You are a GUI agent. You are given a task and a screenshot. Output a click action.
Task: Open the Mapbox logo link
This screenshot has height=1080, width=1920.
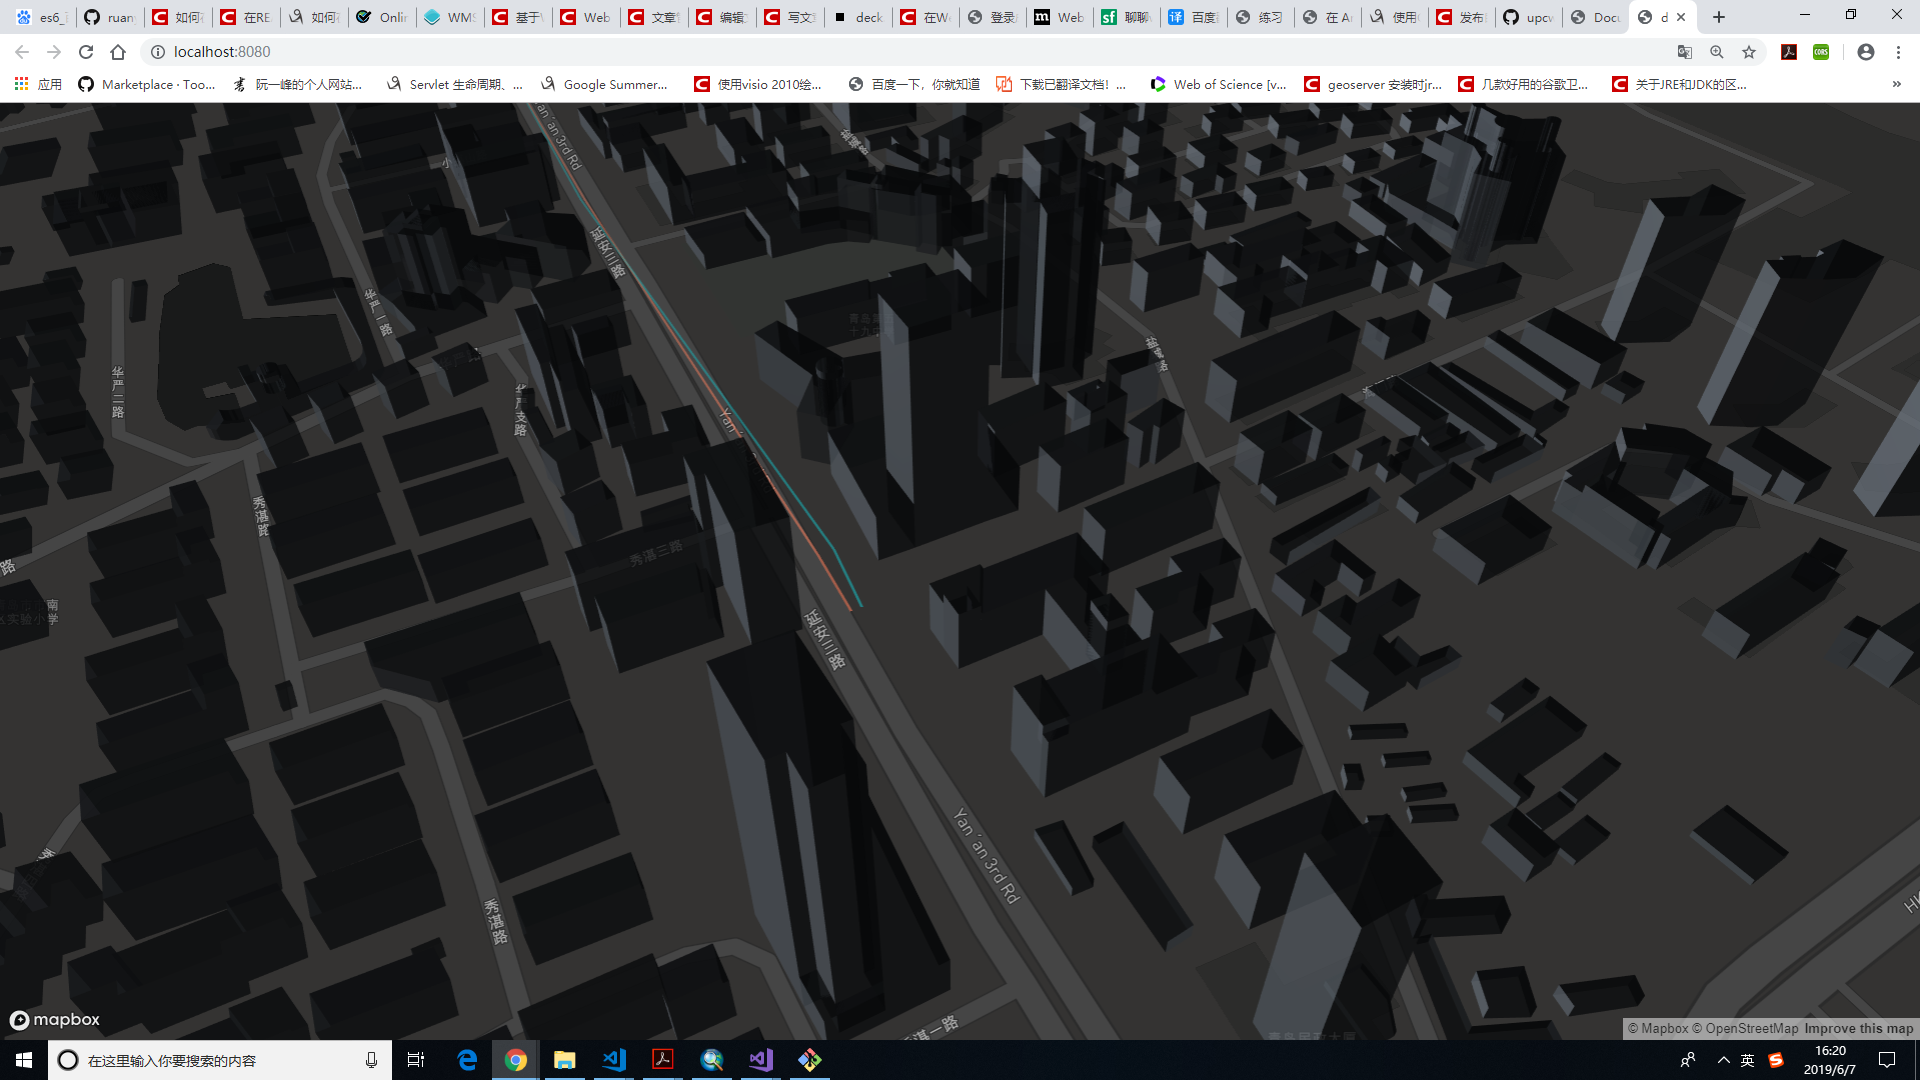[x=55, y=1020]
